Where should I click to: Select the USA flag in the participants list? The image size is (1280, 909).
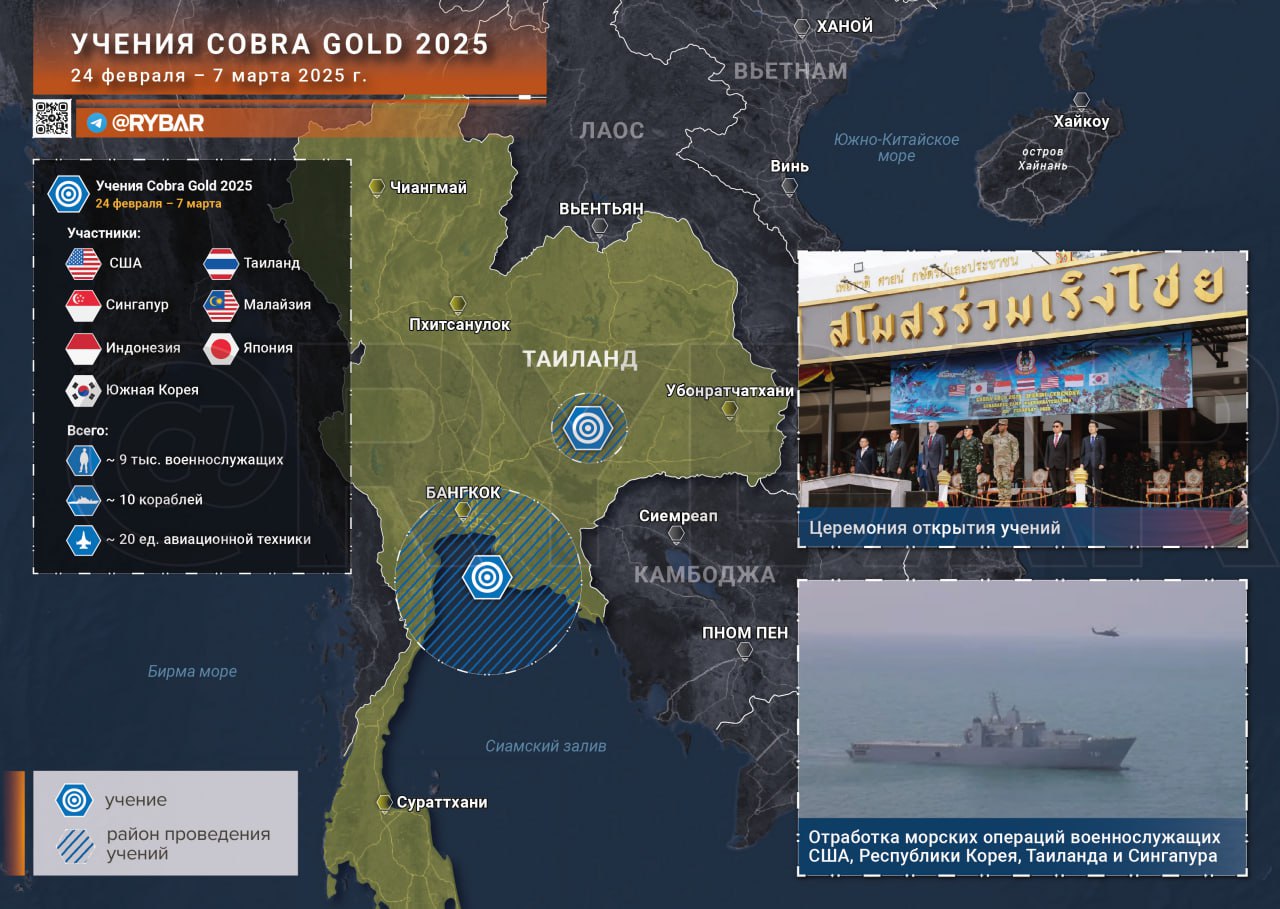[x=83, y=264]
